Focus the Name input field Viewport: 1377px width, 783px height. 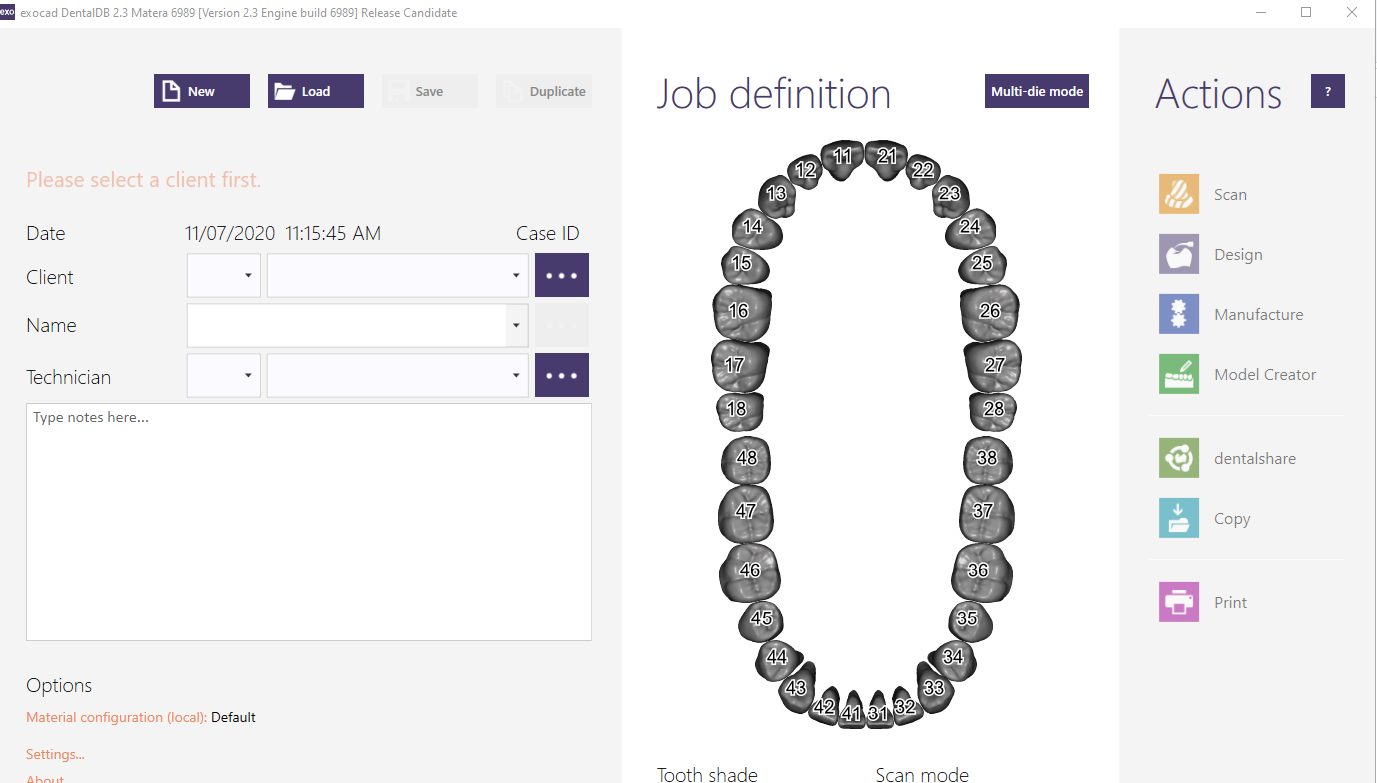(x=347, y=325)
